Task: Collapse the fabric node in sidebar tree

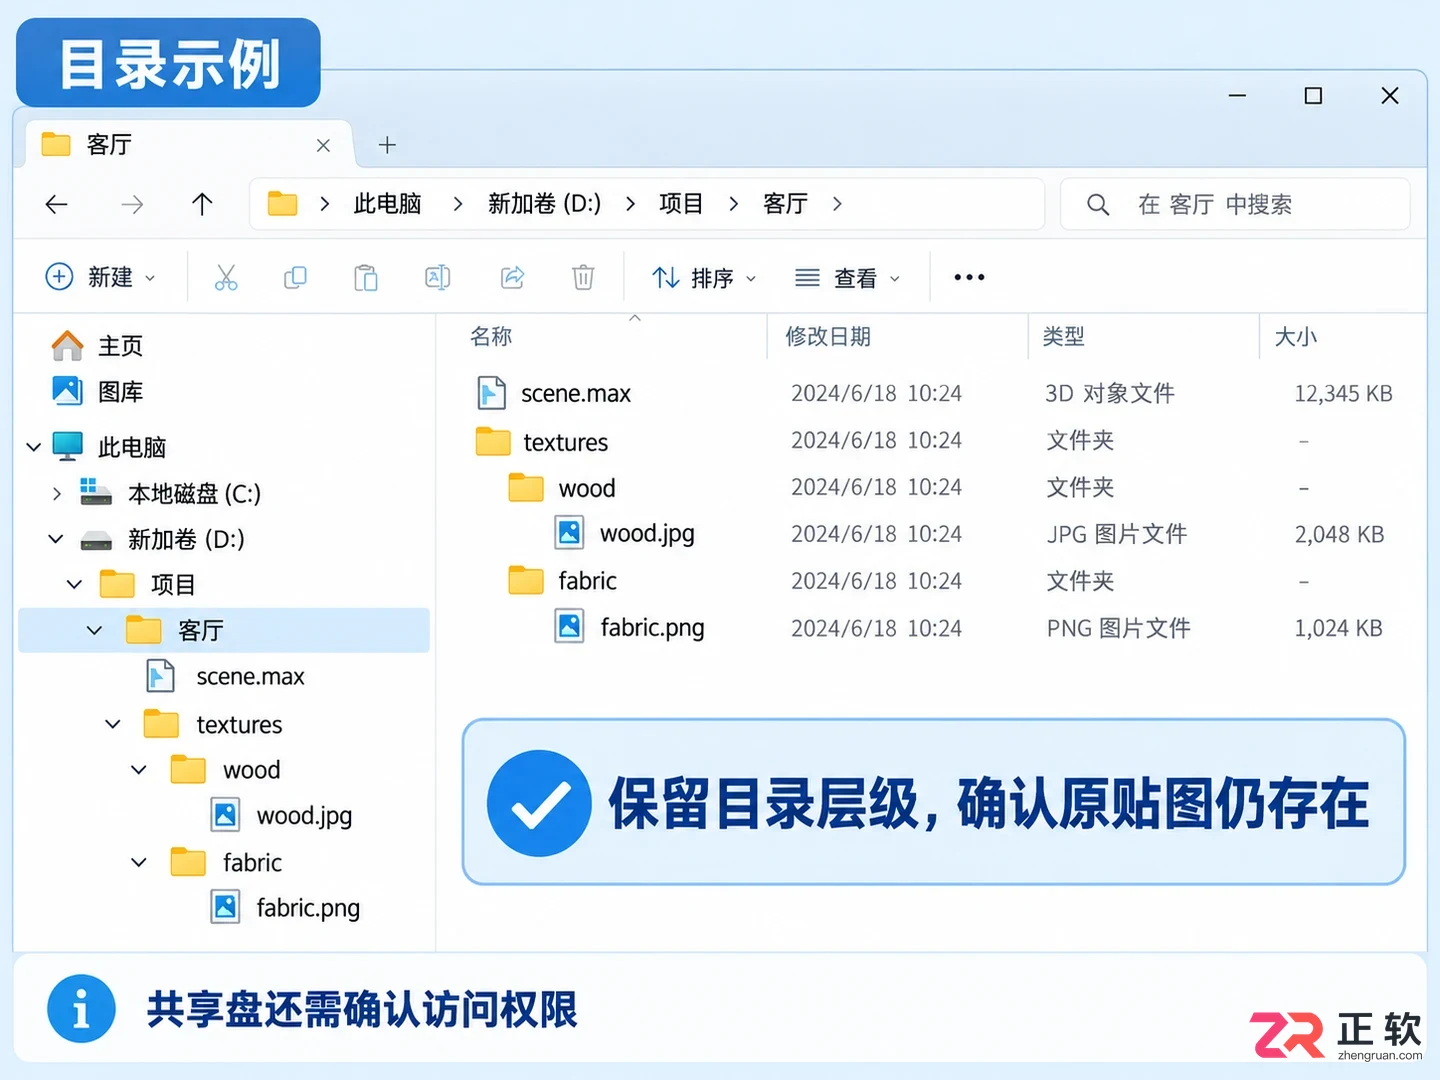Action: [139, 862]
